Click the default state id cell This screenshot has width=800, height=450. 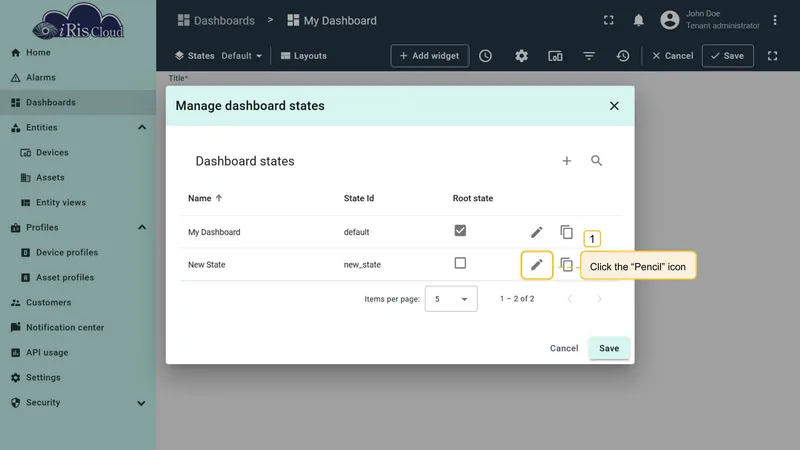(356, 232)
